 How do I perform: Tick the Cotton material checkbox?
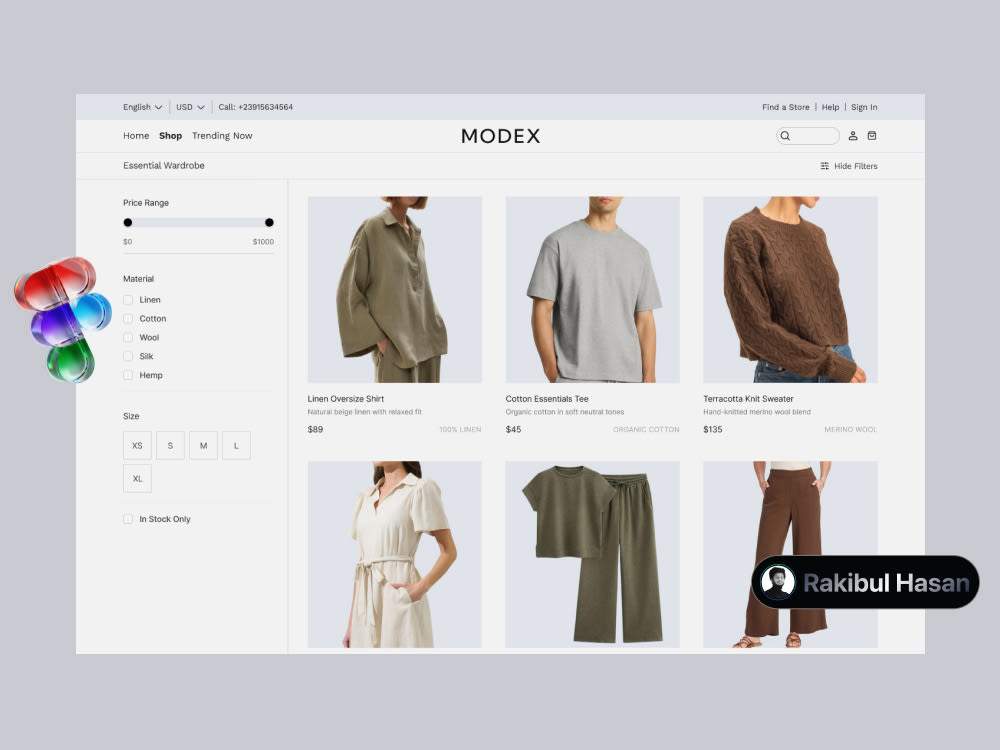point(128,318)
